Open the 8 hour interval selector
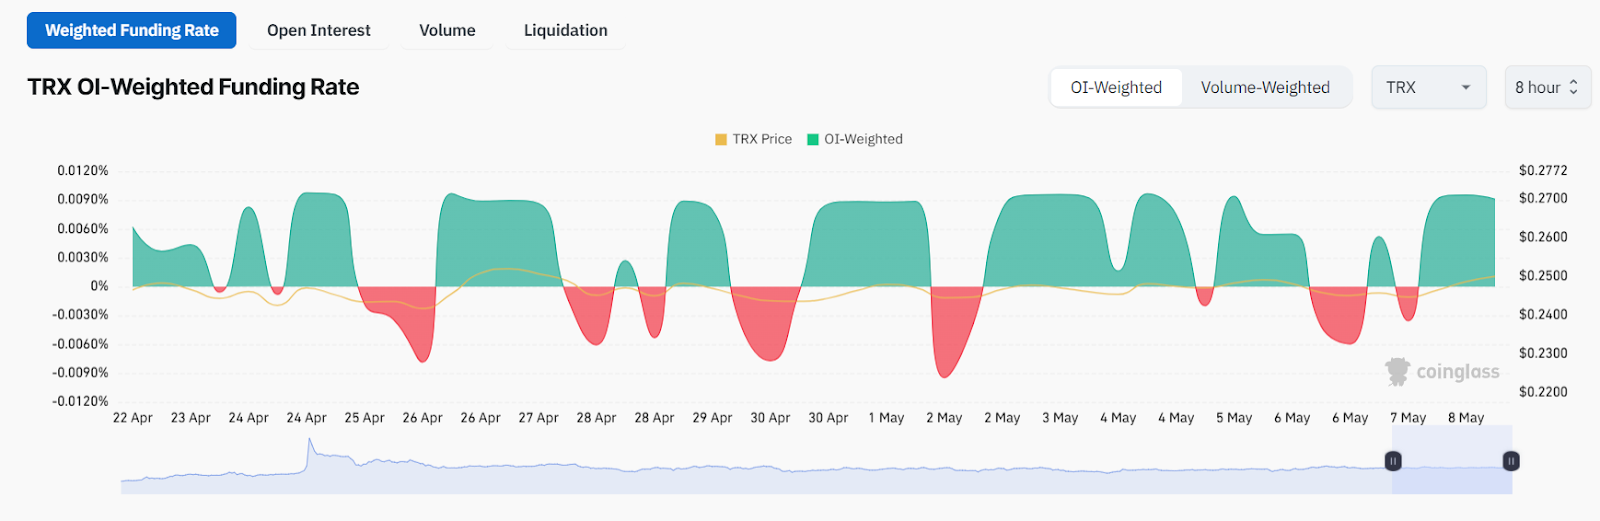 point(1547,87)
